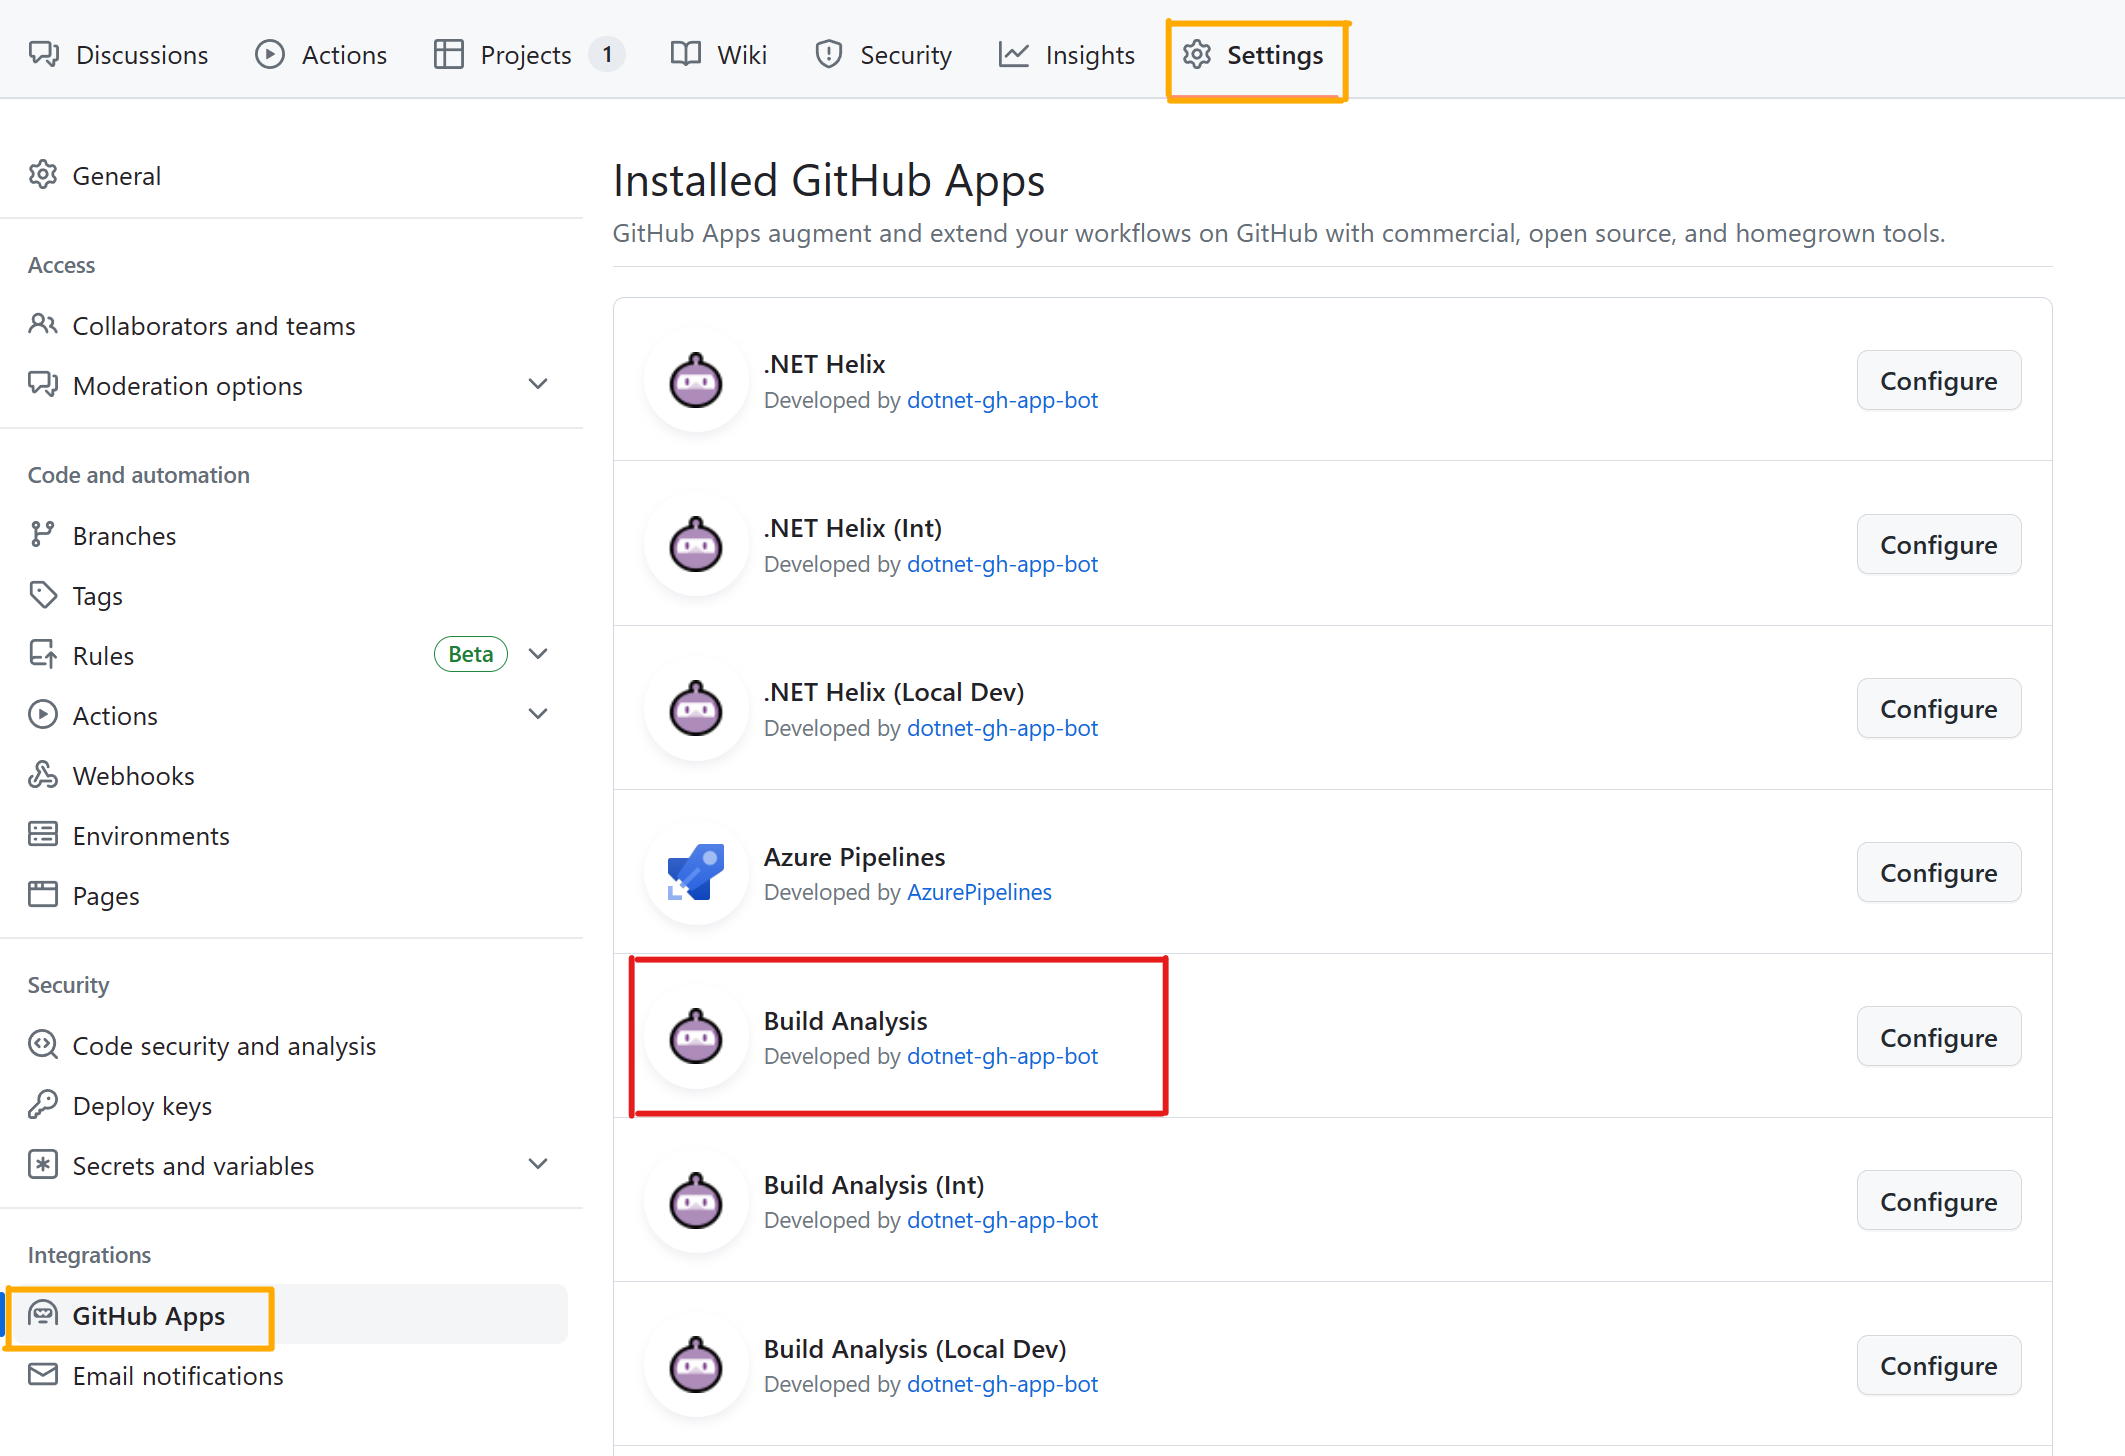
Task: Click the Branches git-branch icon
Action: (43, 535)
